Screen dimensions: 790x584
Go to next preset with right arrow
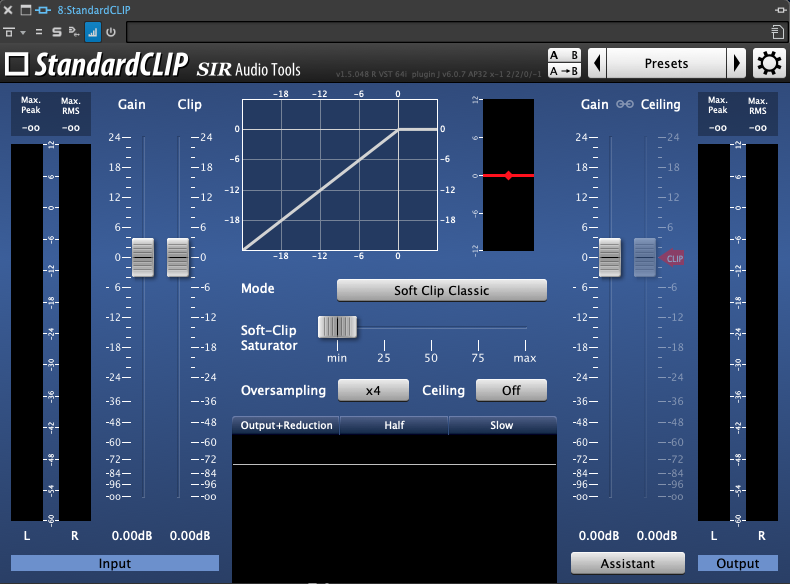[x=736, y=63]
